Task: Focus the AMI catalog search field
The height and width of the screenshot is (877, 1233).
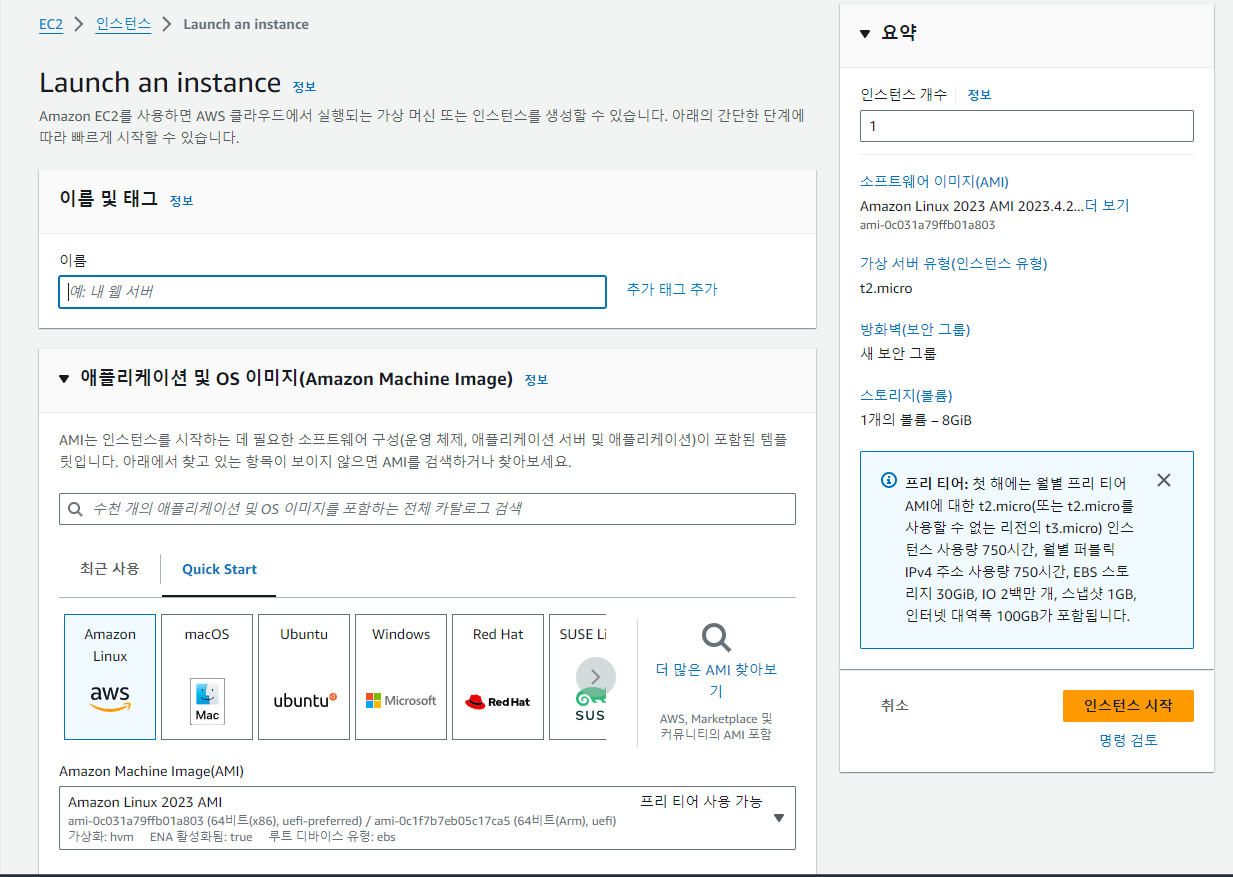Action: click(x=428, y=509)
